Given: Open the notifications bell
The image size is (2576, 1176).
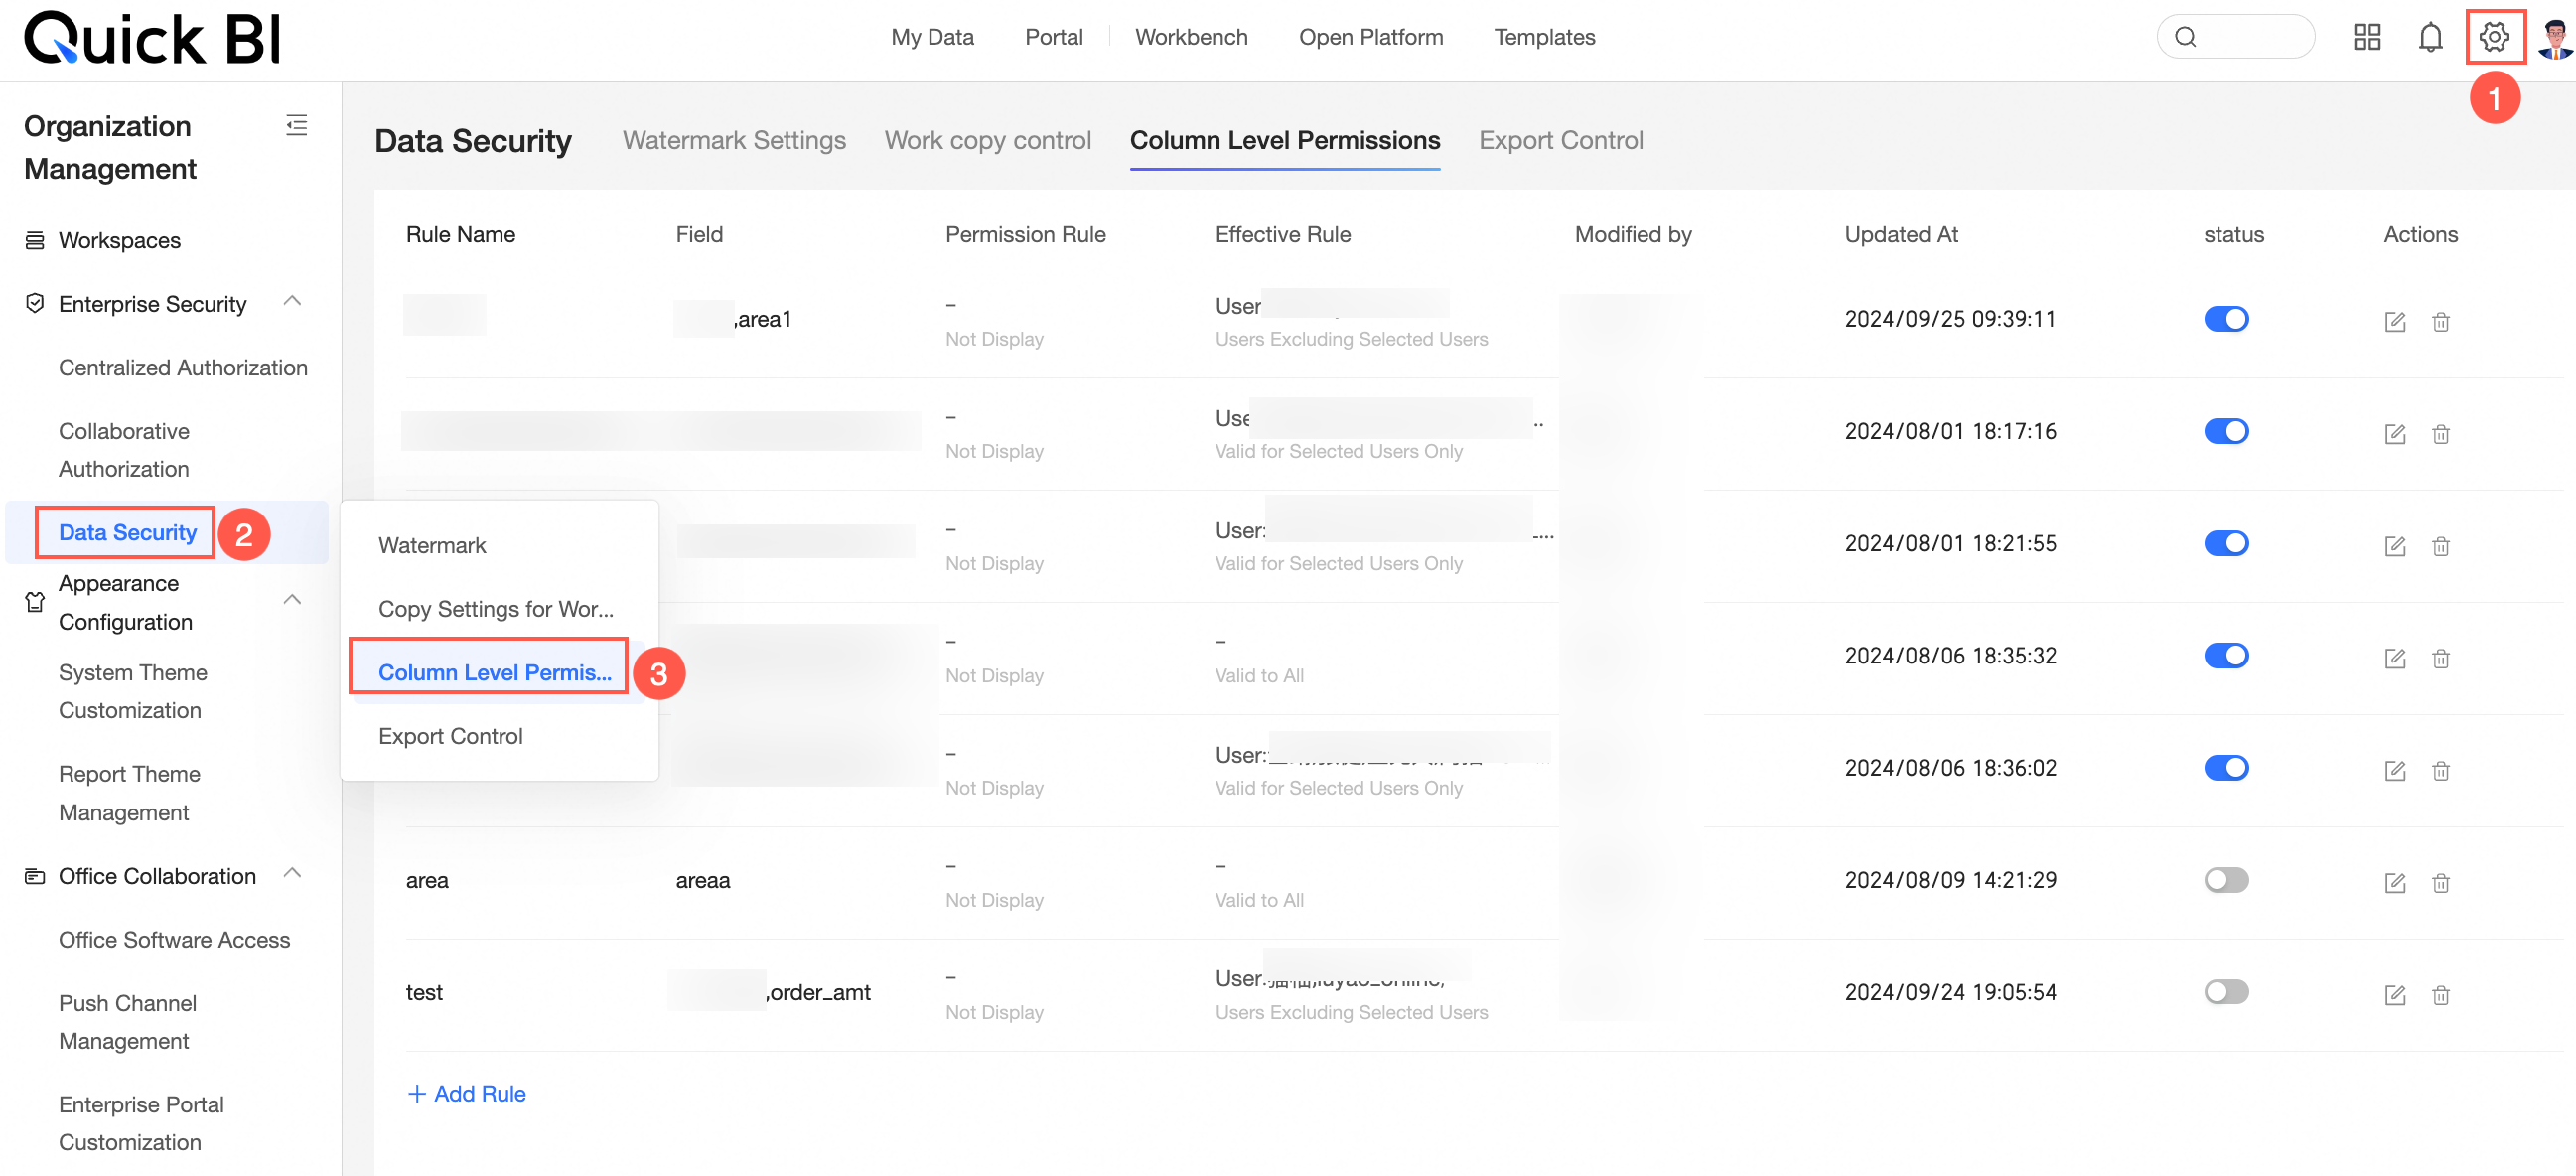Looking at the screenshot, I should [x=2430, y=37].
